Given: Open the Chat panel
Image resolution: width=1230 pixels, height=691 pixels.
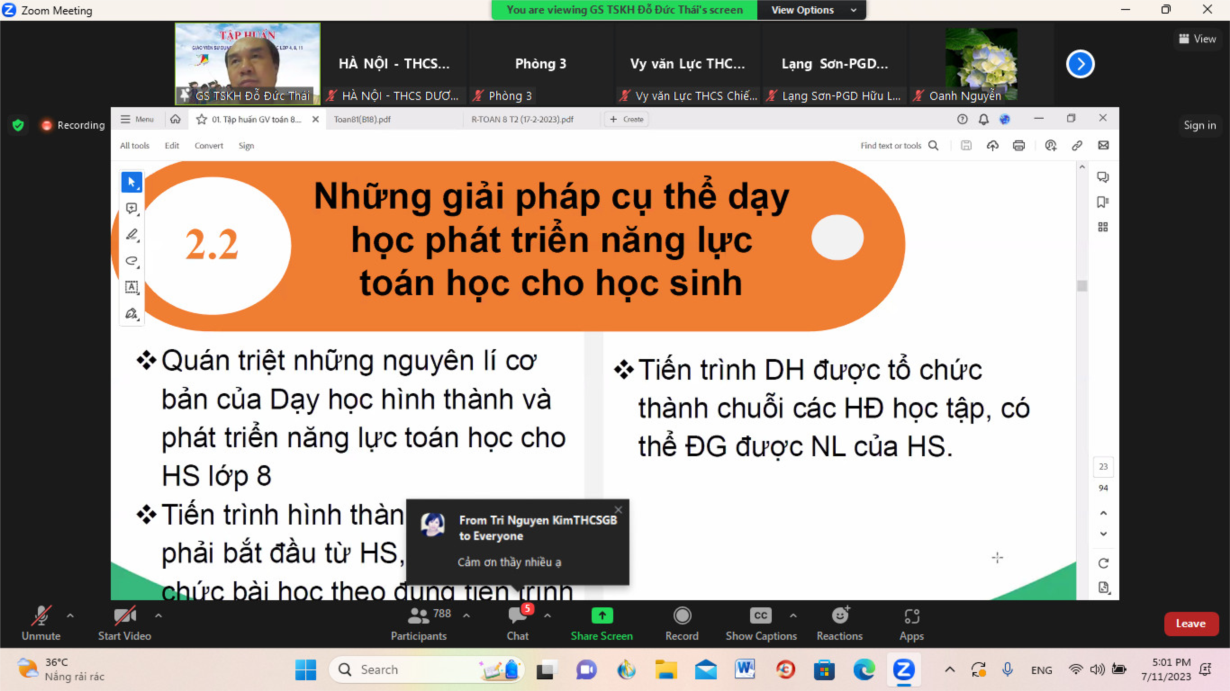Looking at the screenshot, I should pos(517,617).
